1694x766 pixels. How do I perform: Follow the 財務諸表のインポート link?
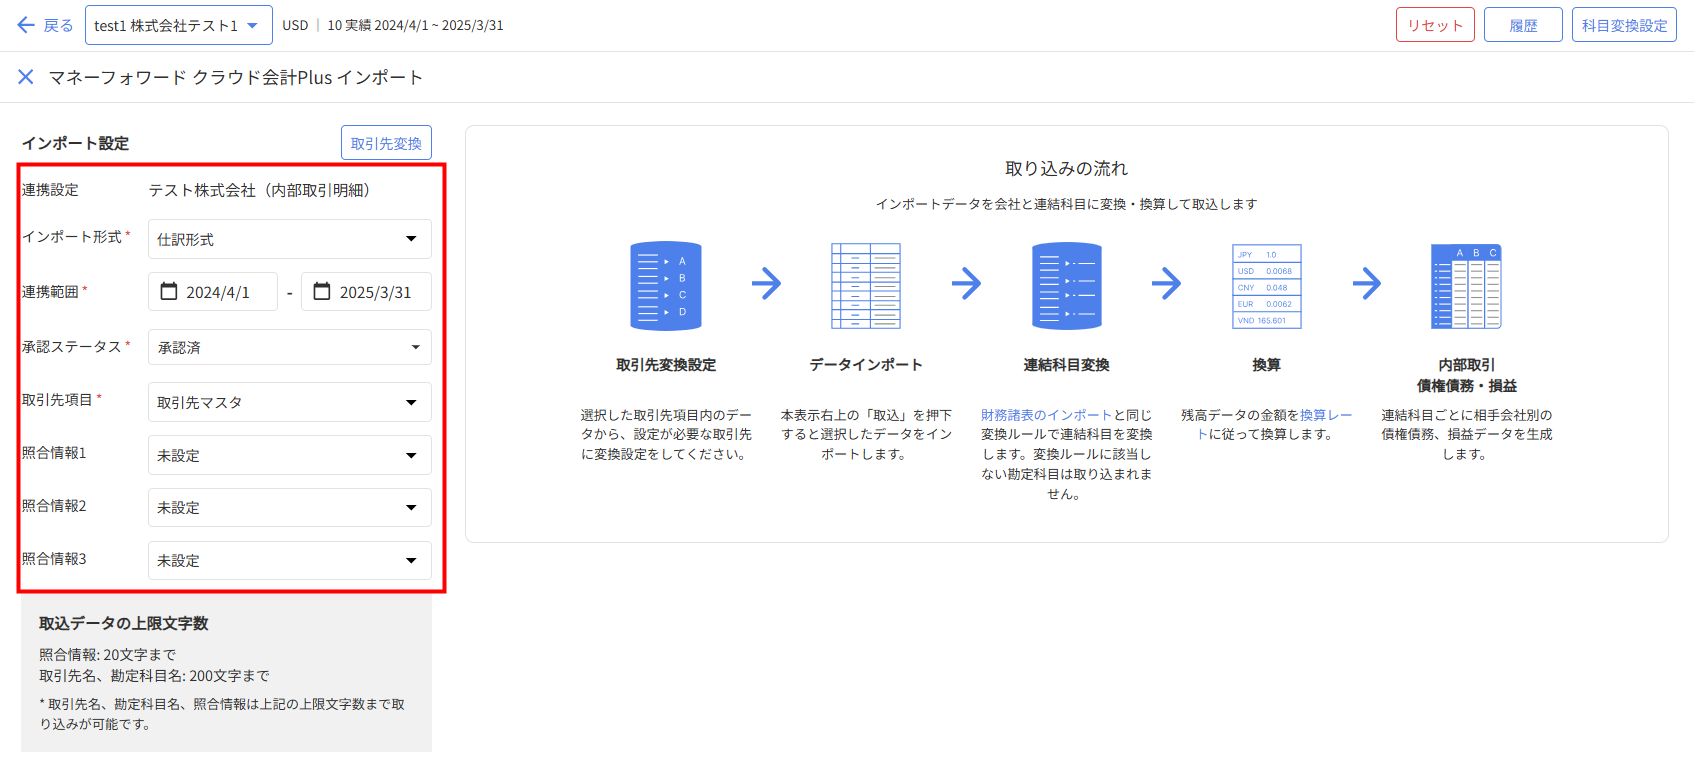coord(1046,415)
